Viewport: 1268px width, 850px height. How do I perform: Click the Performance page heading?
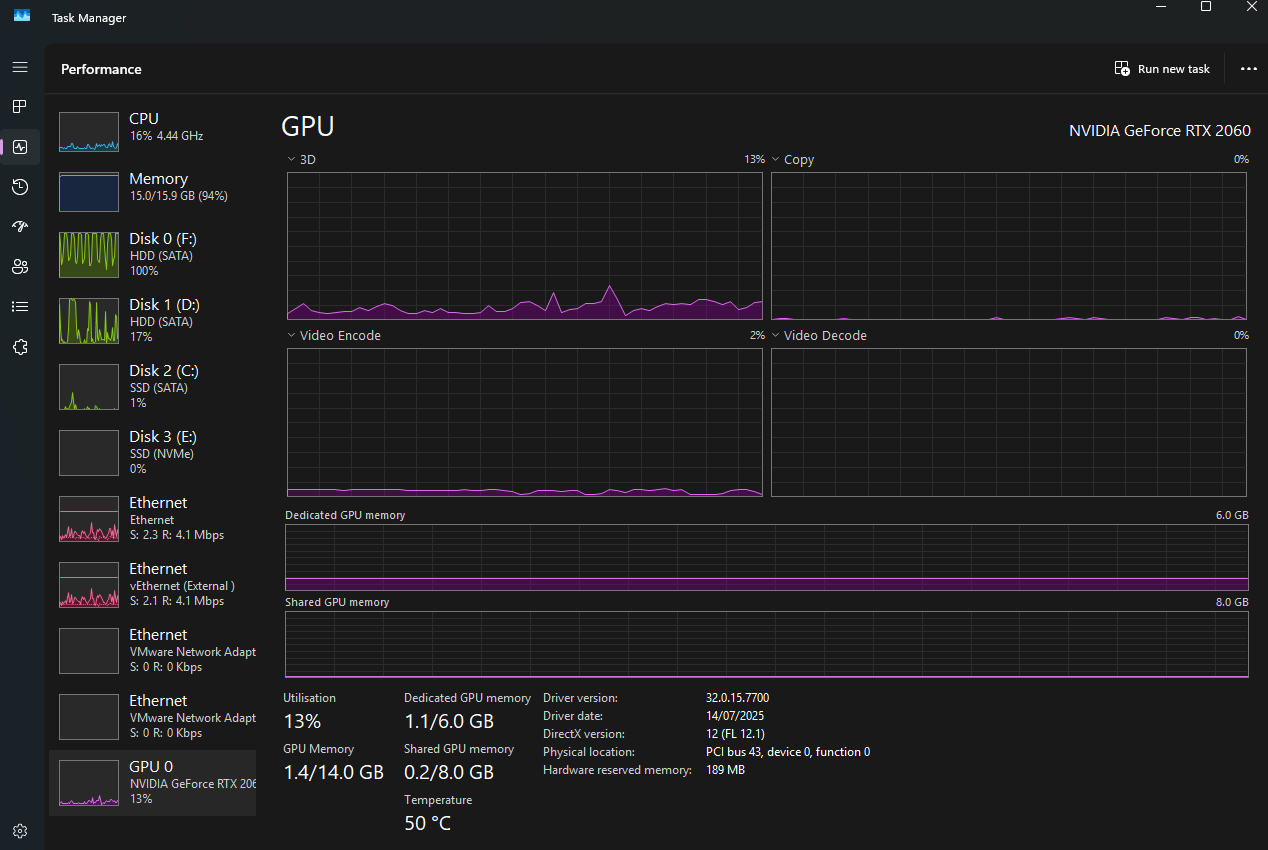point(101,69)
